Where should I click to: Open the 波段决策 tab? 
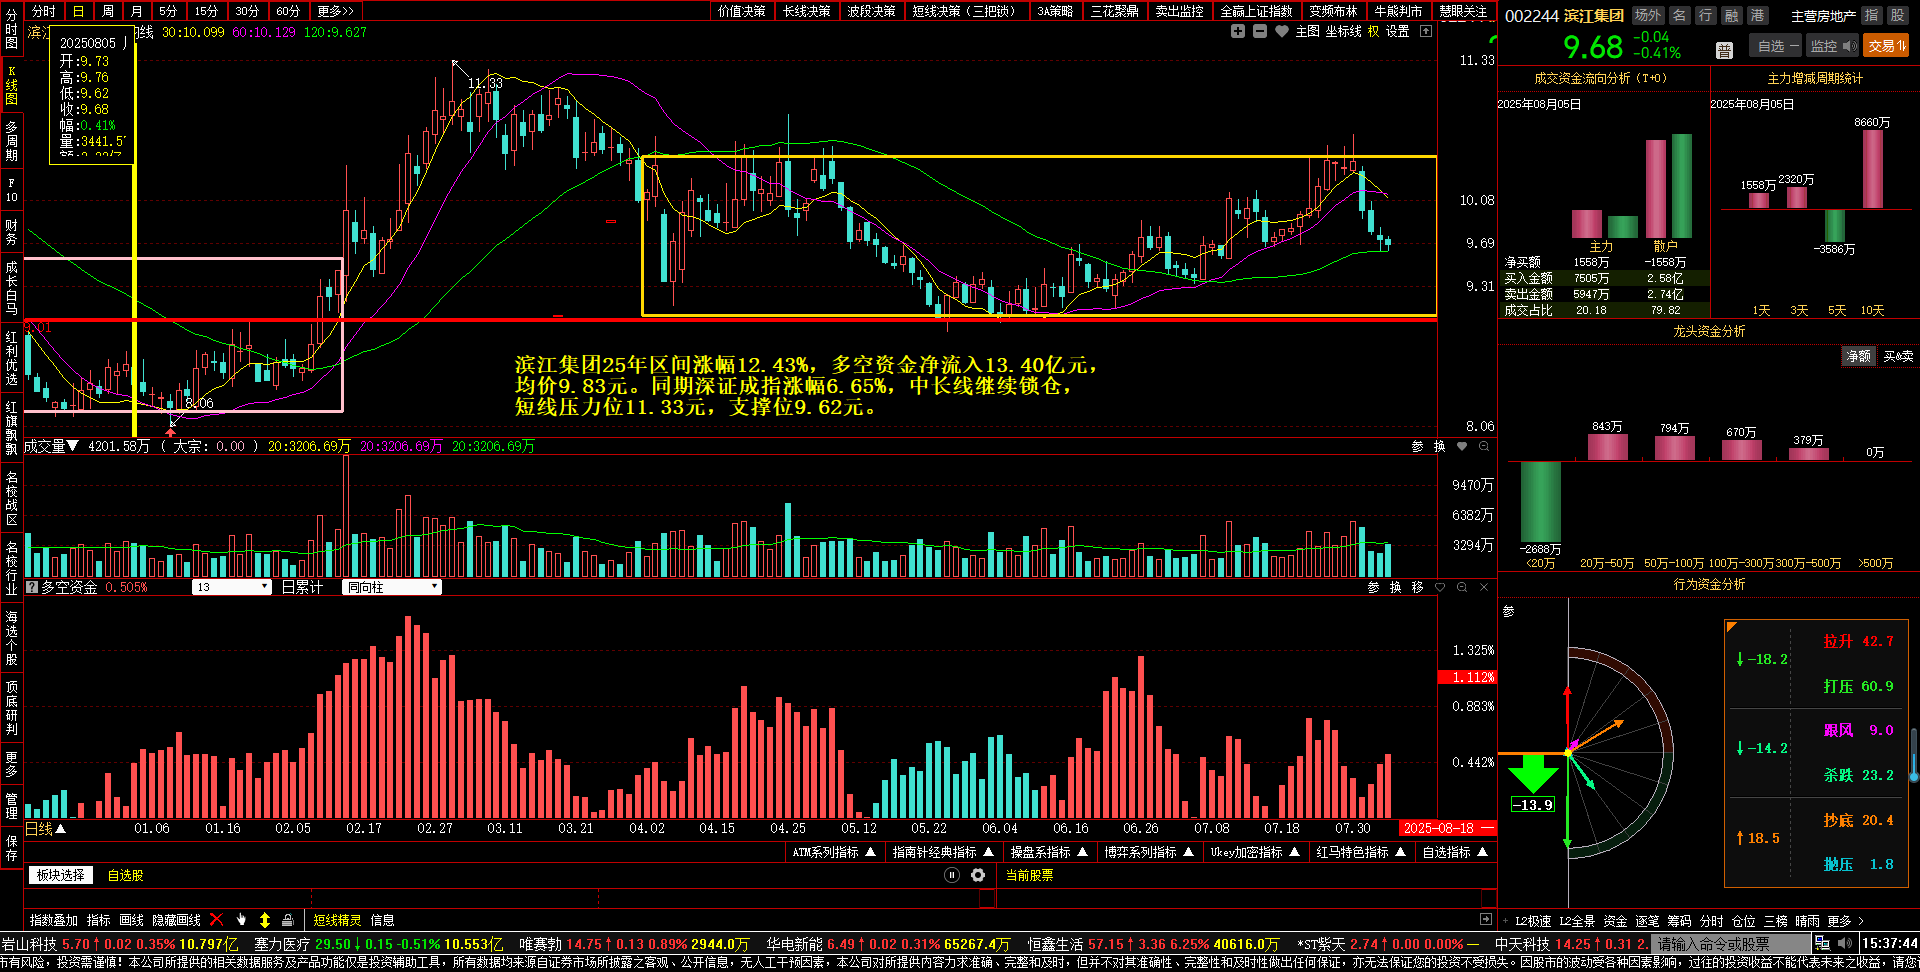[871, 11]
